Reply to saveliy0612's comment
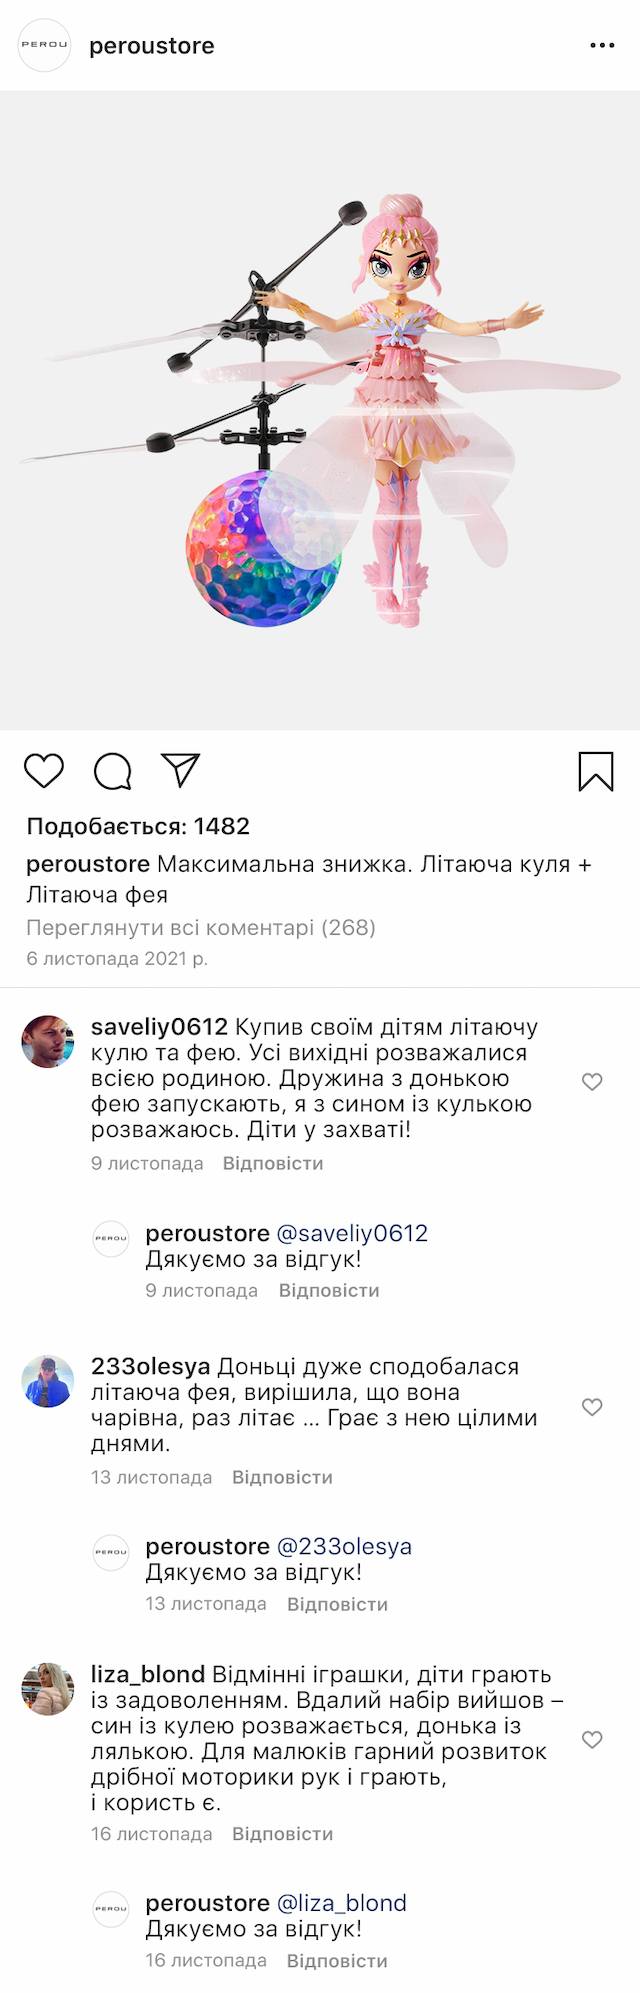The image size is (640, 1993). pyautogui.click(x=273, y=1163)
